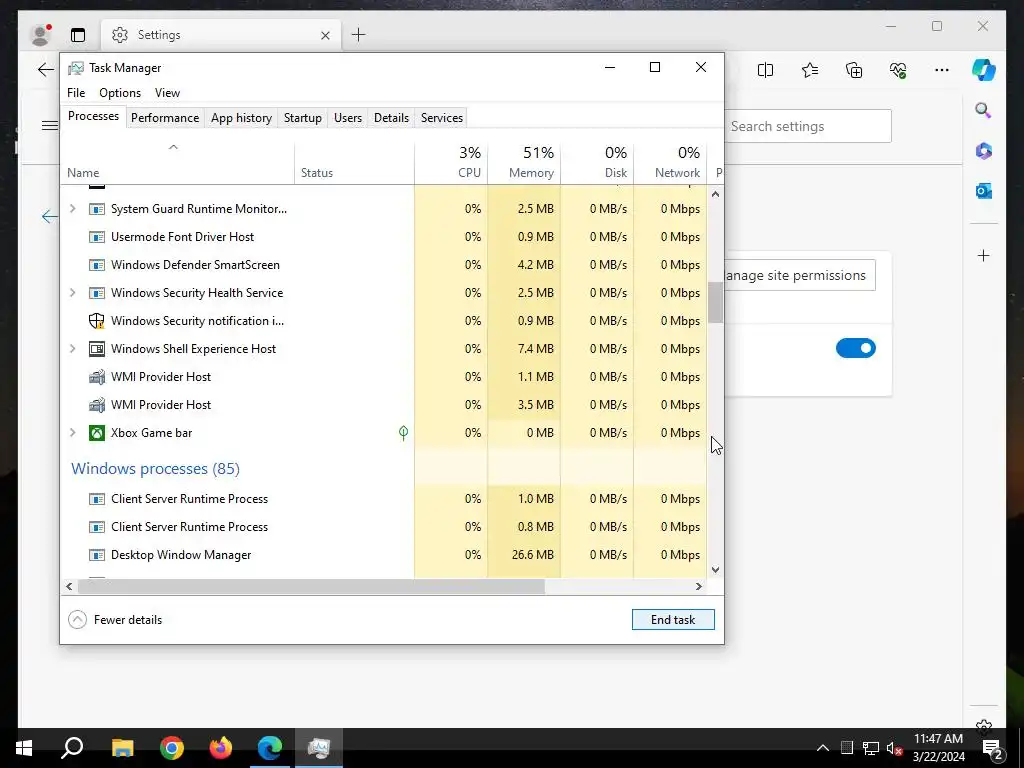This screenshot has height=768, width=1024.
Task: Open Edge Favorites star icon
Action: 810,70
